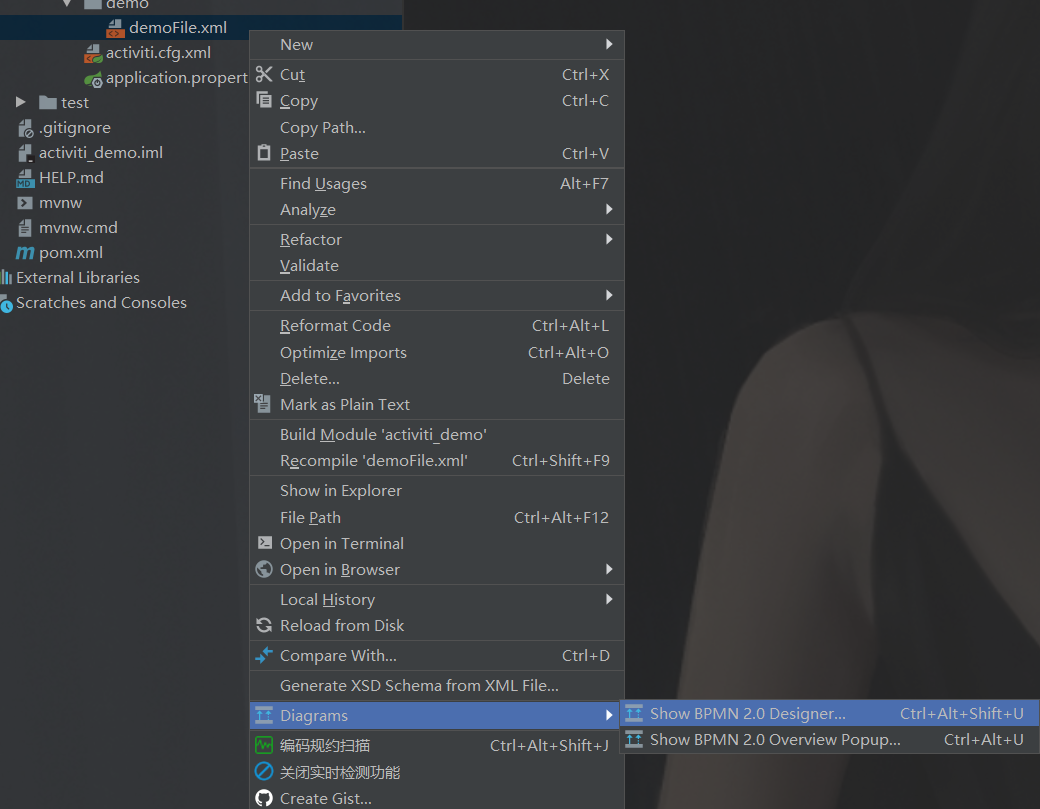This screenshot has width=1040, height=809.
Task: Click the .gitignore file icon
Action: [x=25, y=128]
